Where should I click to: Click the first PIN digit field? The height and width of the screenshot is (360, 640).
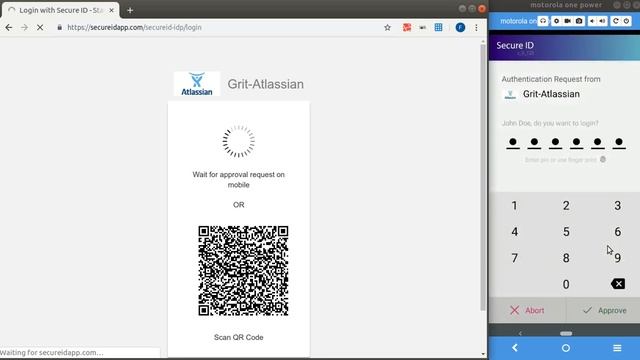[513, 143]
